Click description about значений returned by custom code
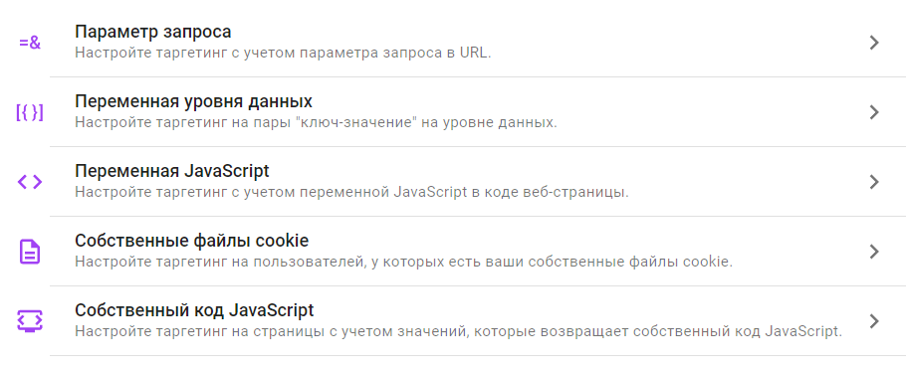Viewport: 906px width, 376px height. 459,333
